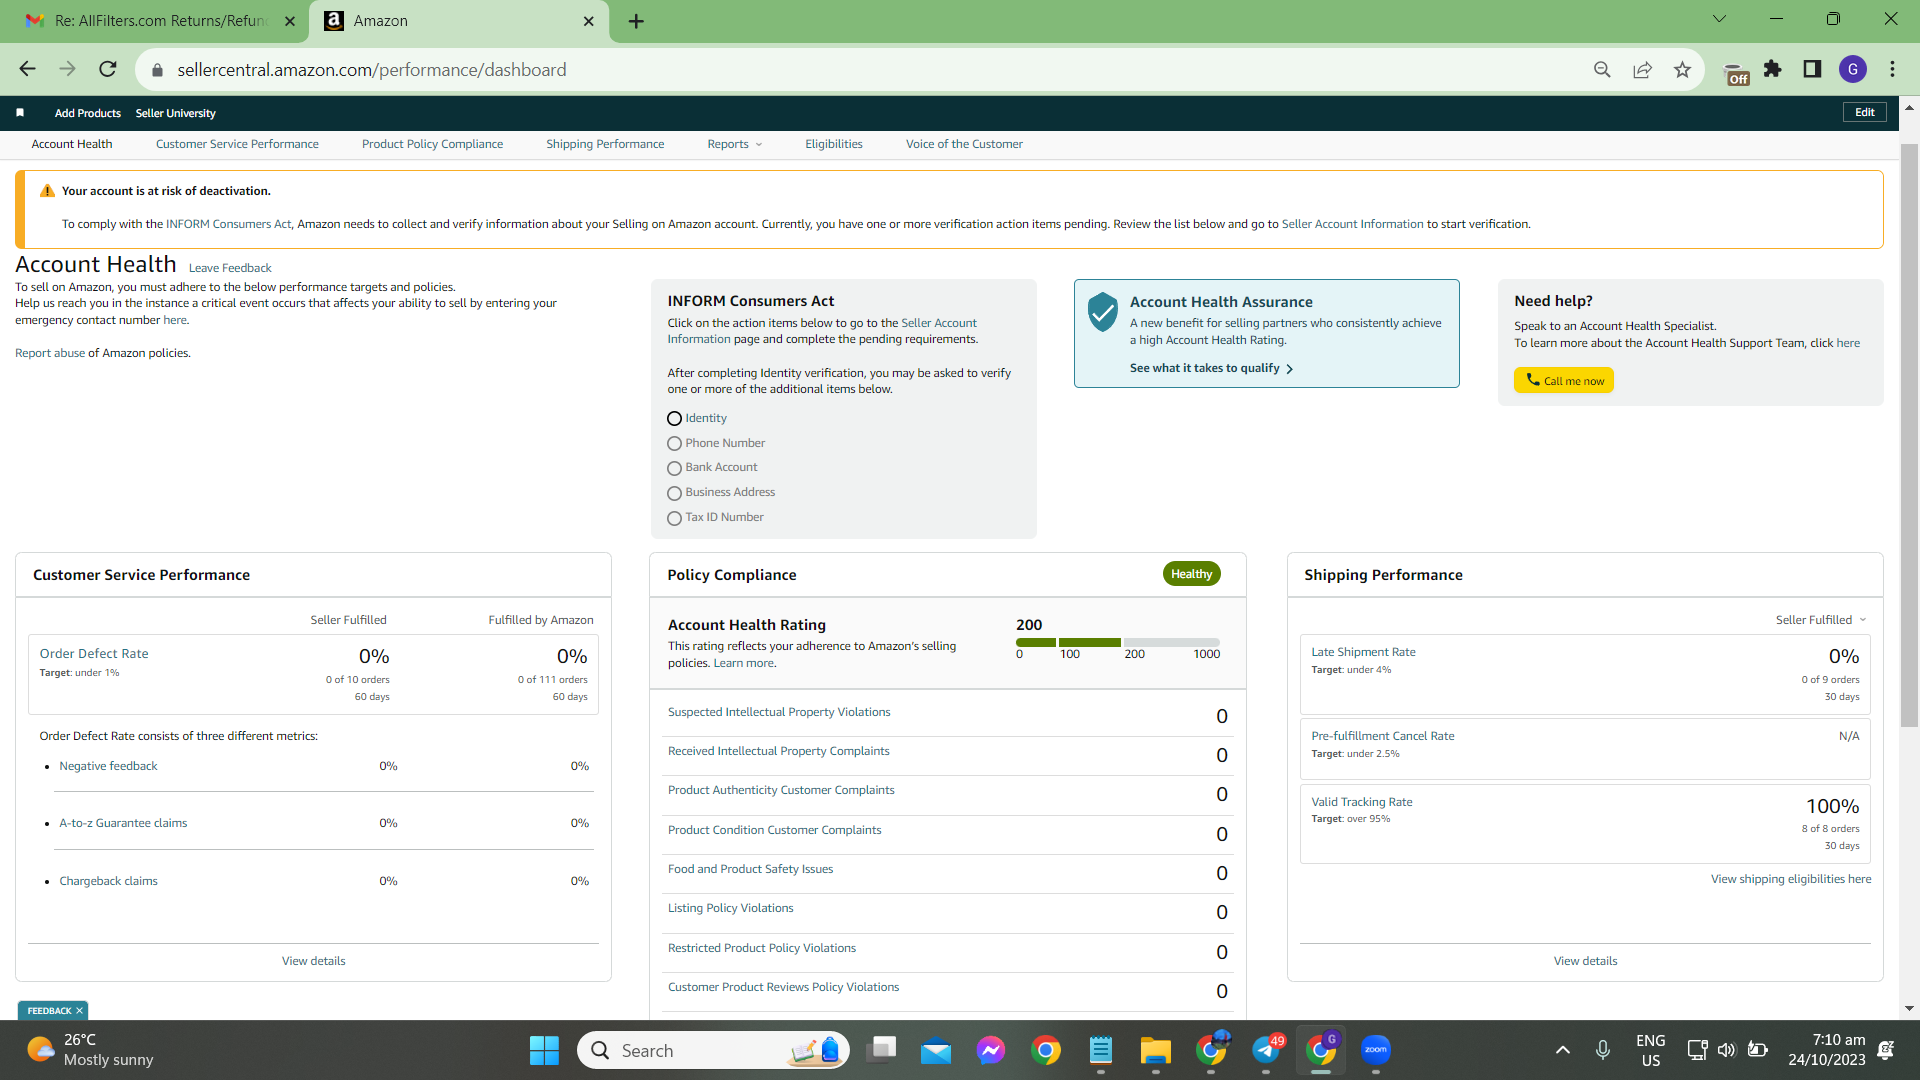Open the Negative feedback metric link

point(108,766)
